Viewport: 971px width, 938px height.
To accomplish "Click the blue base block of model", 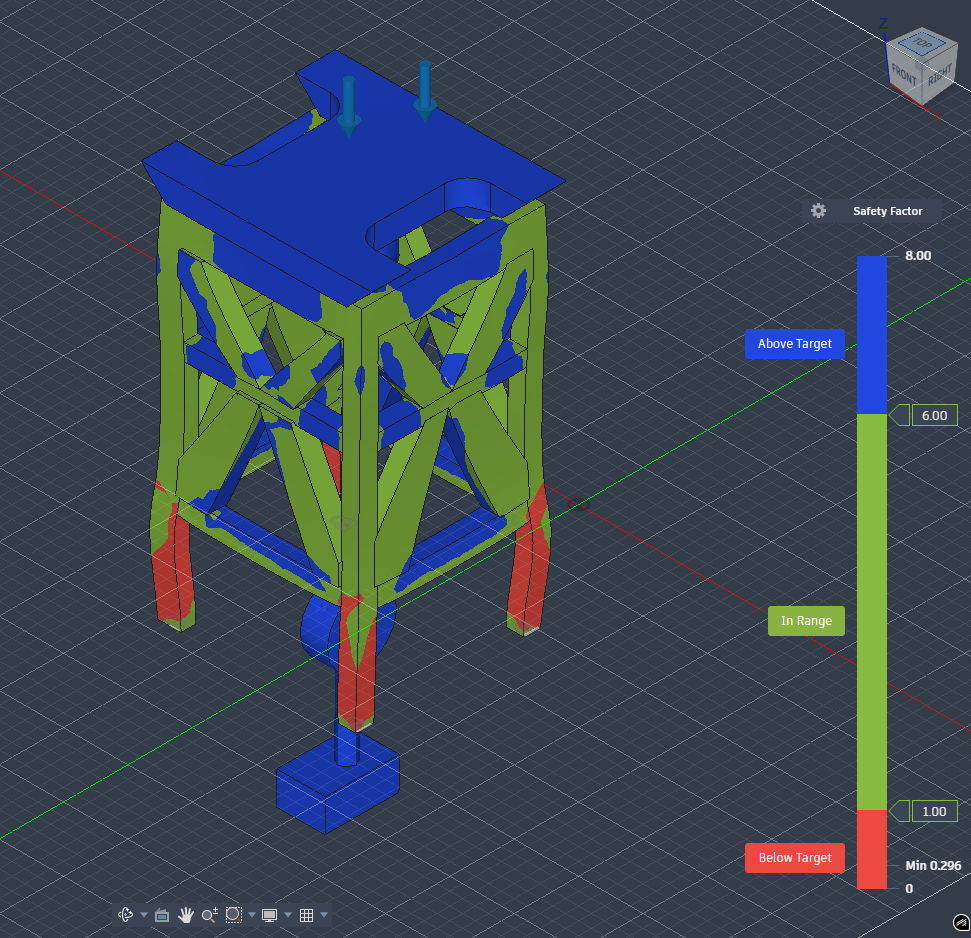I will click(x=337, y=784).
